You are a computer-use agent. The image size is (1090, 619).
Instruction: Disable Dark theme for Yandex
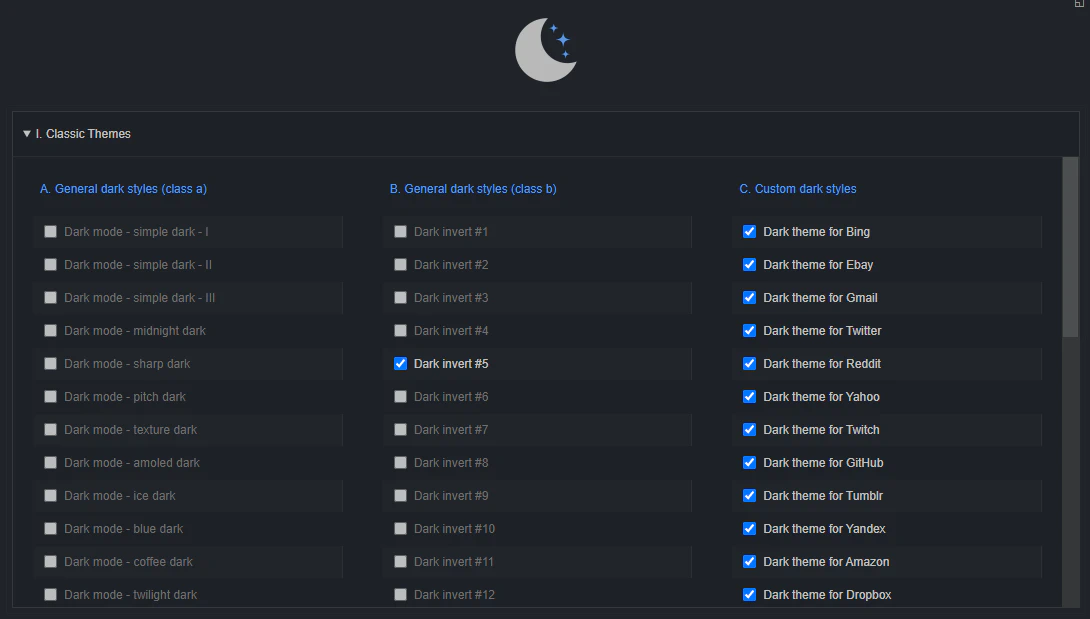pyautogui.click(x=749, y=529)
